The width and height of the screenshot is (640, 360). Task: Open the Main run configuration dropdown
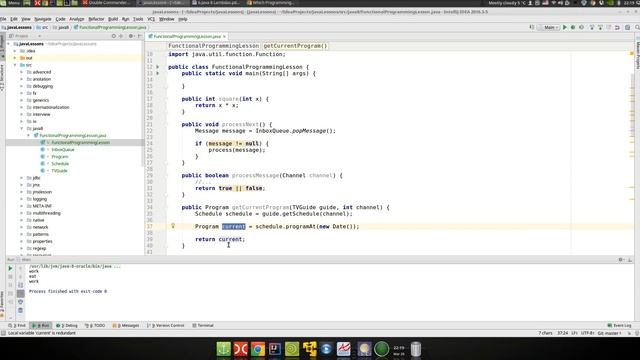coord(549,27)
